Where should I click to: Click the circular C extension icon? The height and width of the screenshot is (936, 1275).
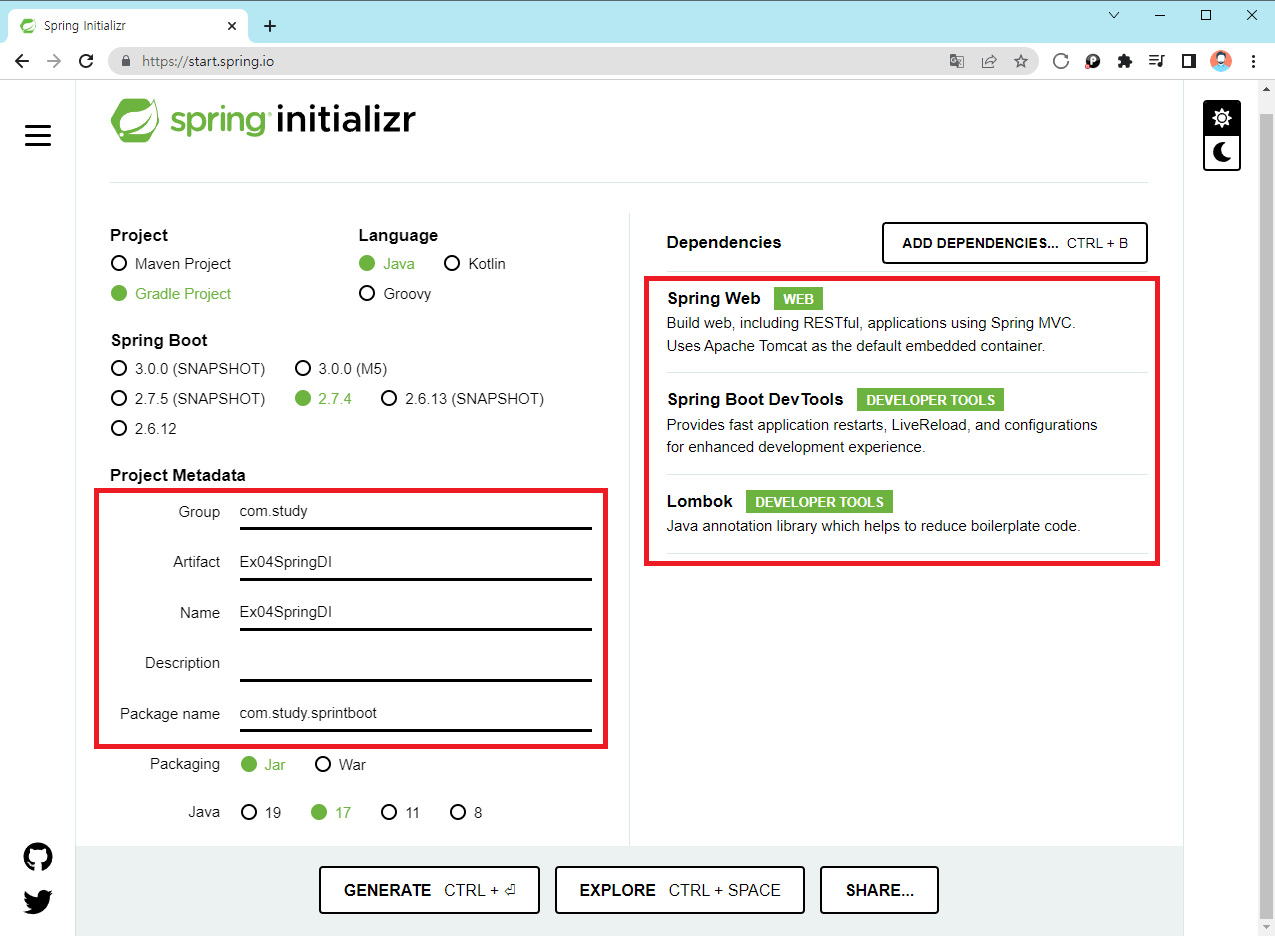pos(1061,61)
